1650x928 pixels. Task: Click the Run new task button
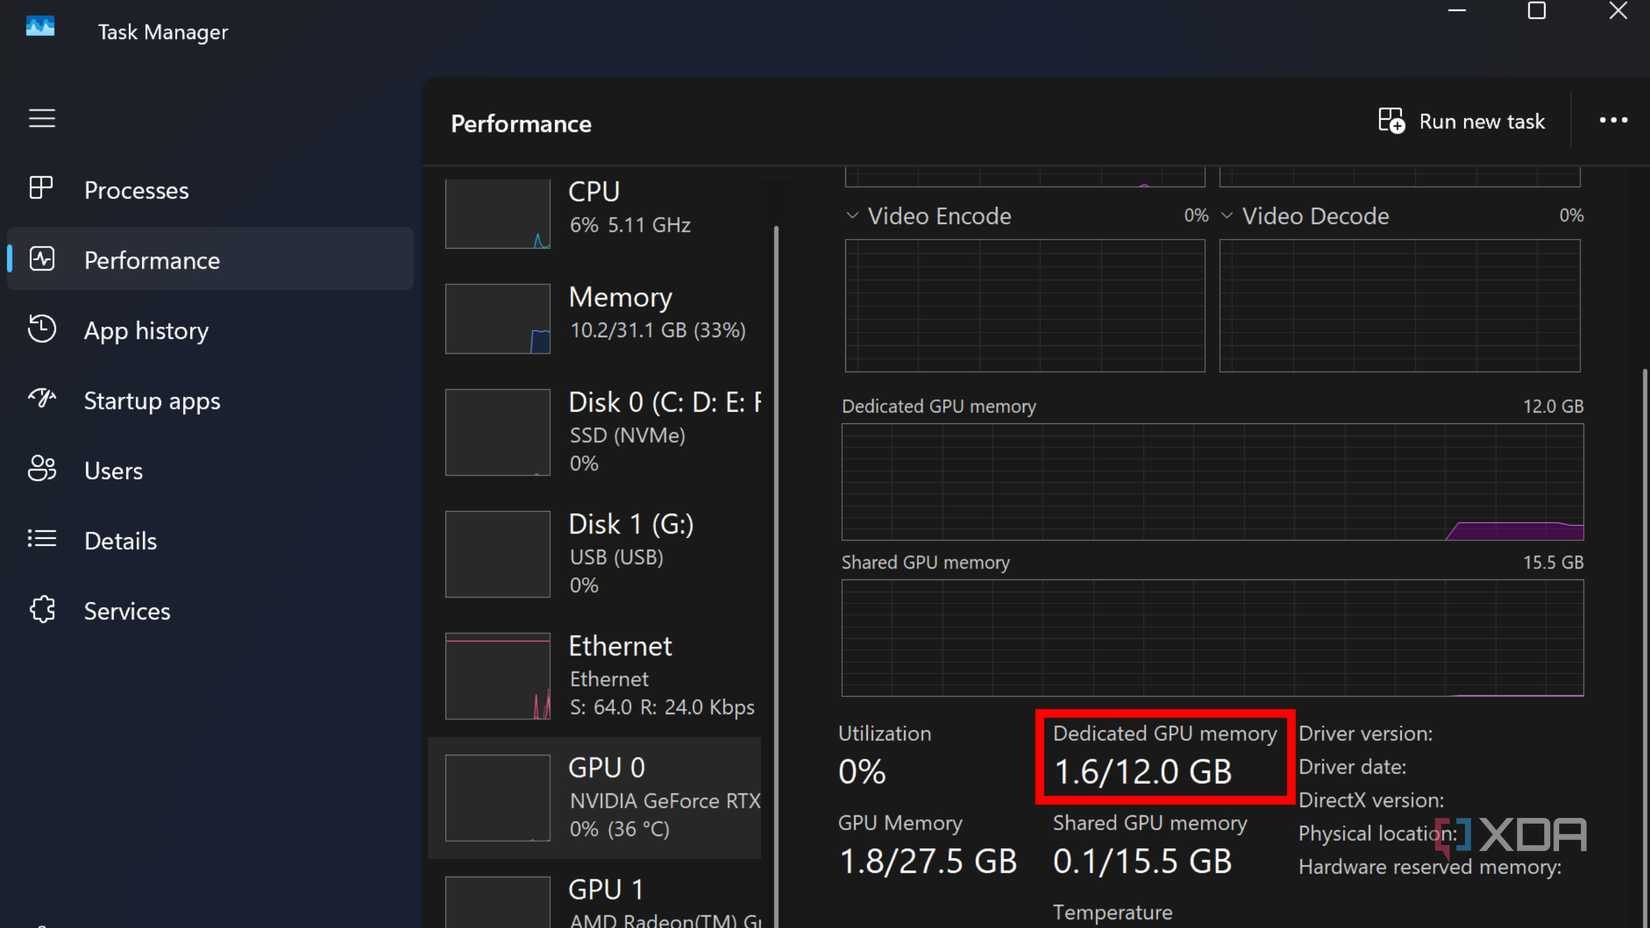[x=1461, y=121]
